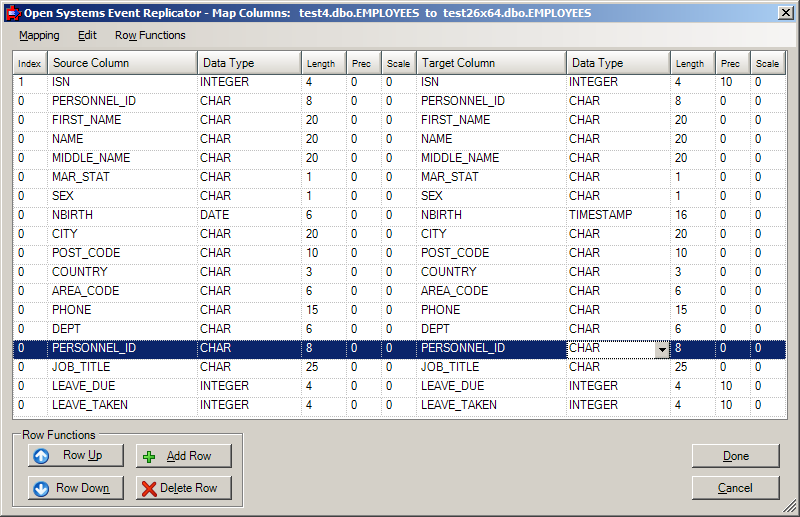Click the Target Column header

tap(491, 63)
